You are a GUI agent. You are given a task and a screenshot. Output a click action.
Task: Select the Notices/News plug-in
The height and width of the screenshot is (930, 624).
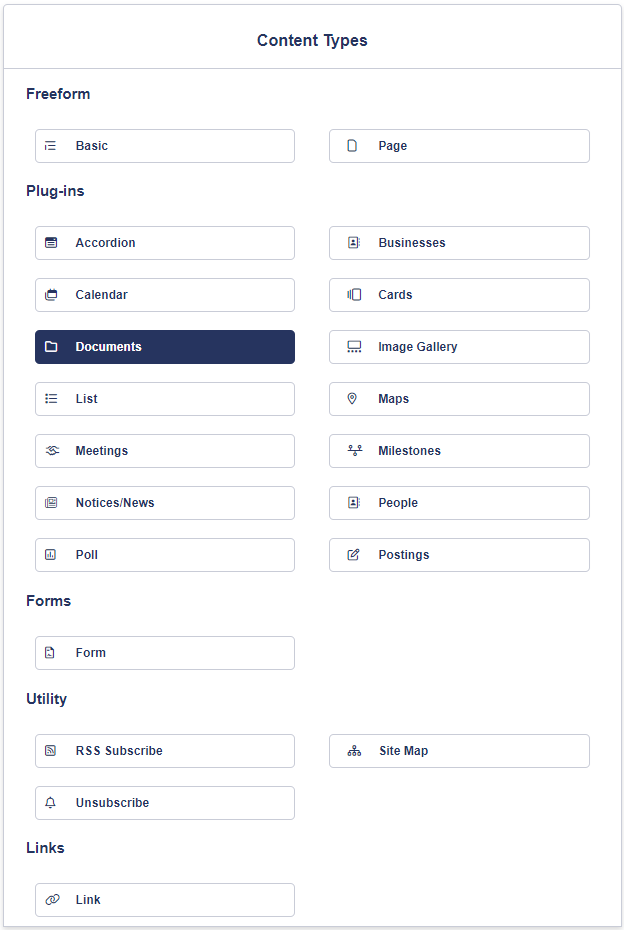pos(165,503)
